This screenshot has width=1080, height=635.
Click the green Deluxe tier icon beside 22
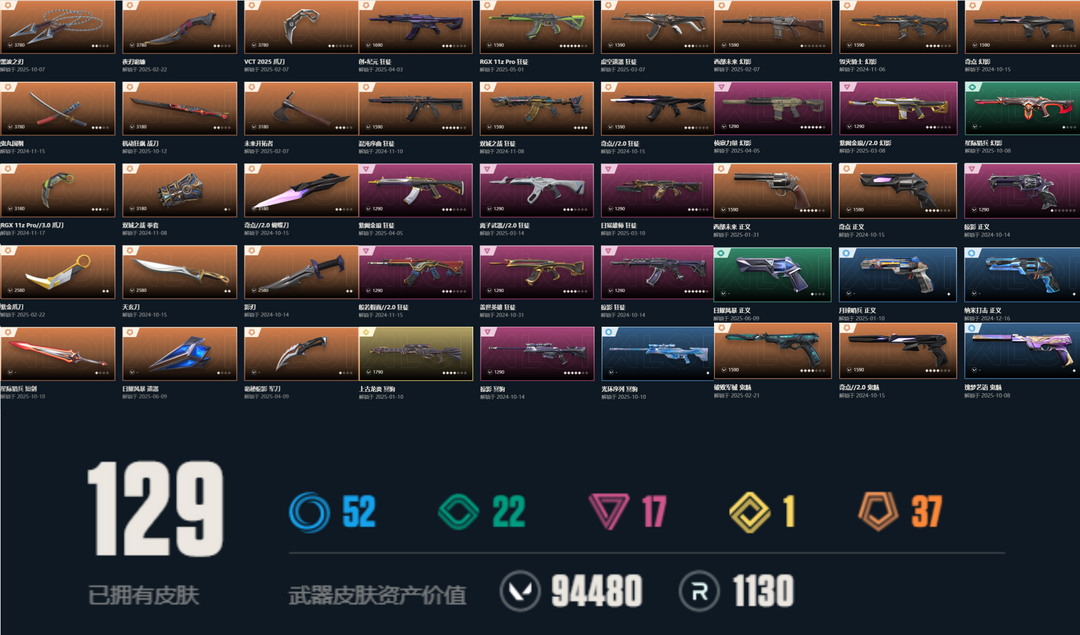pos(459,512)
